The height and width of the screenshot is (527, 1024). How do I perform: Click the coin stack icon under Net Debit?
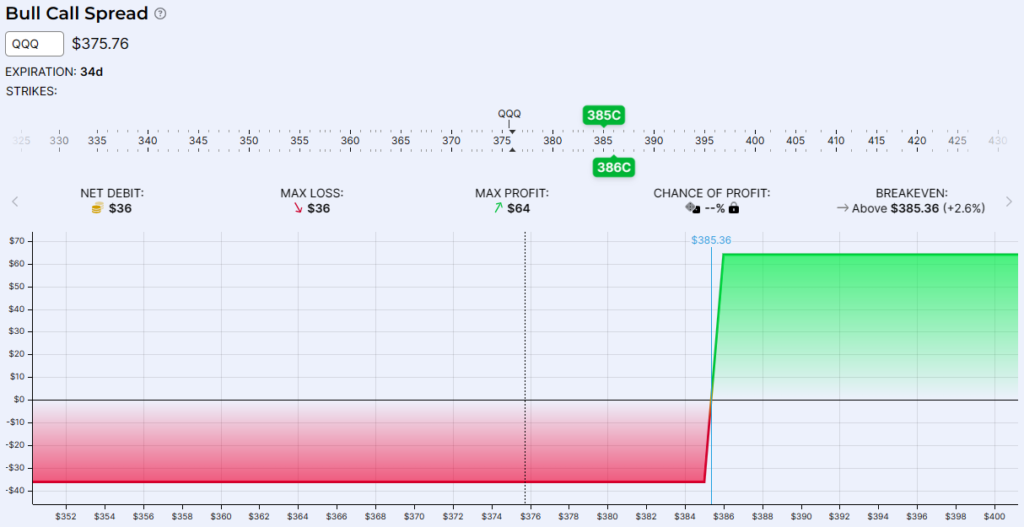point(97,208)
